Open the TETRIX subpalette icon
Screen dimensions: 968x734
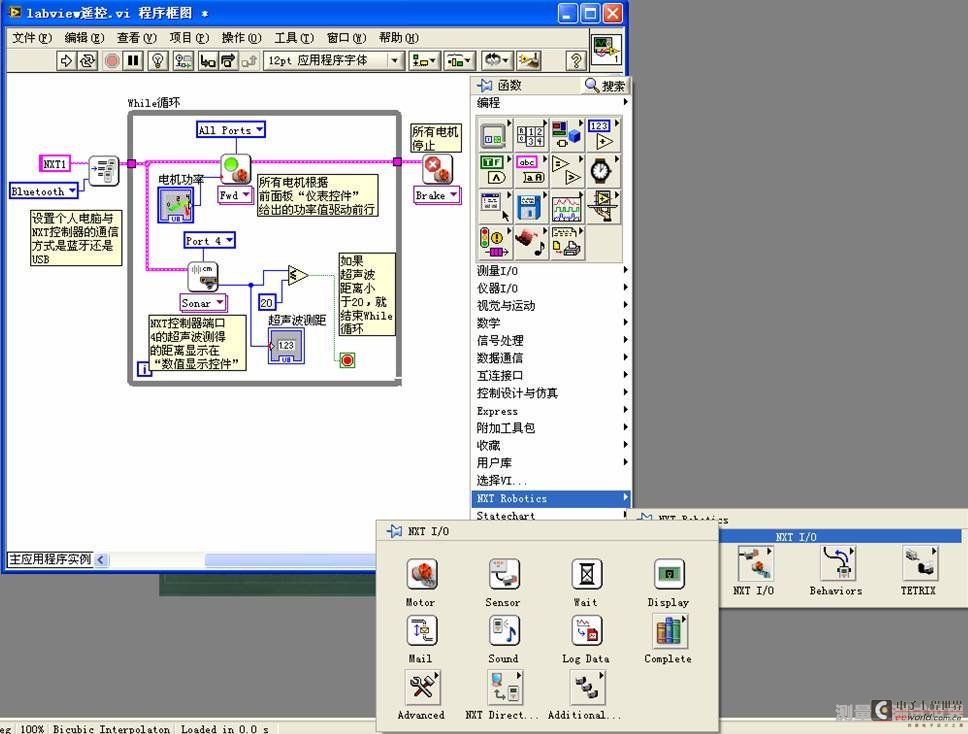(920, 563)
